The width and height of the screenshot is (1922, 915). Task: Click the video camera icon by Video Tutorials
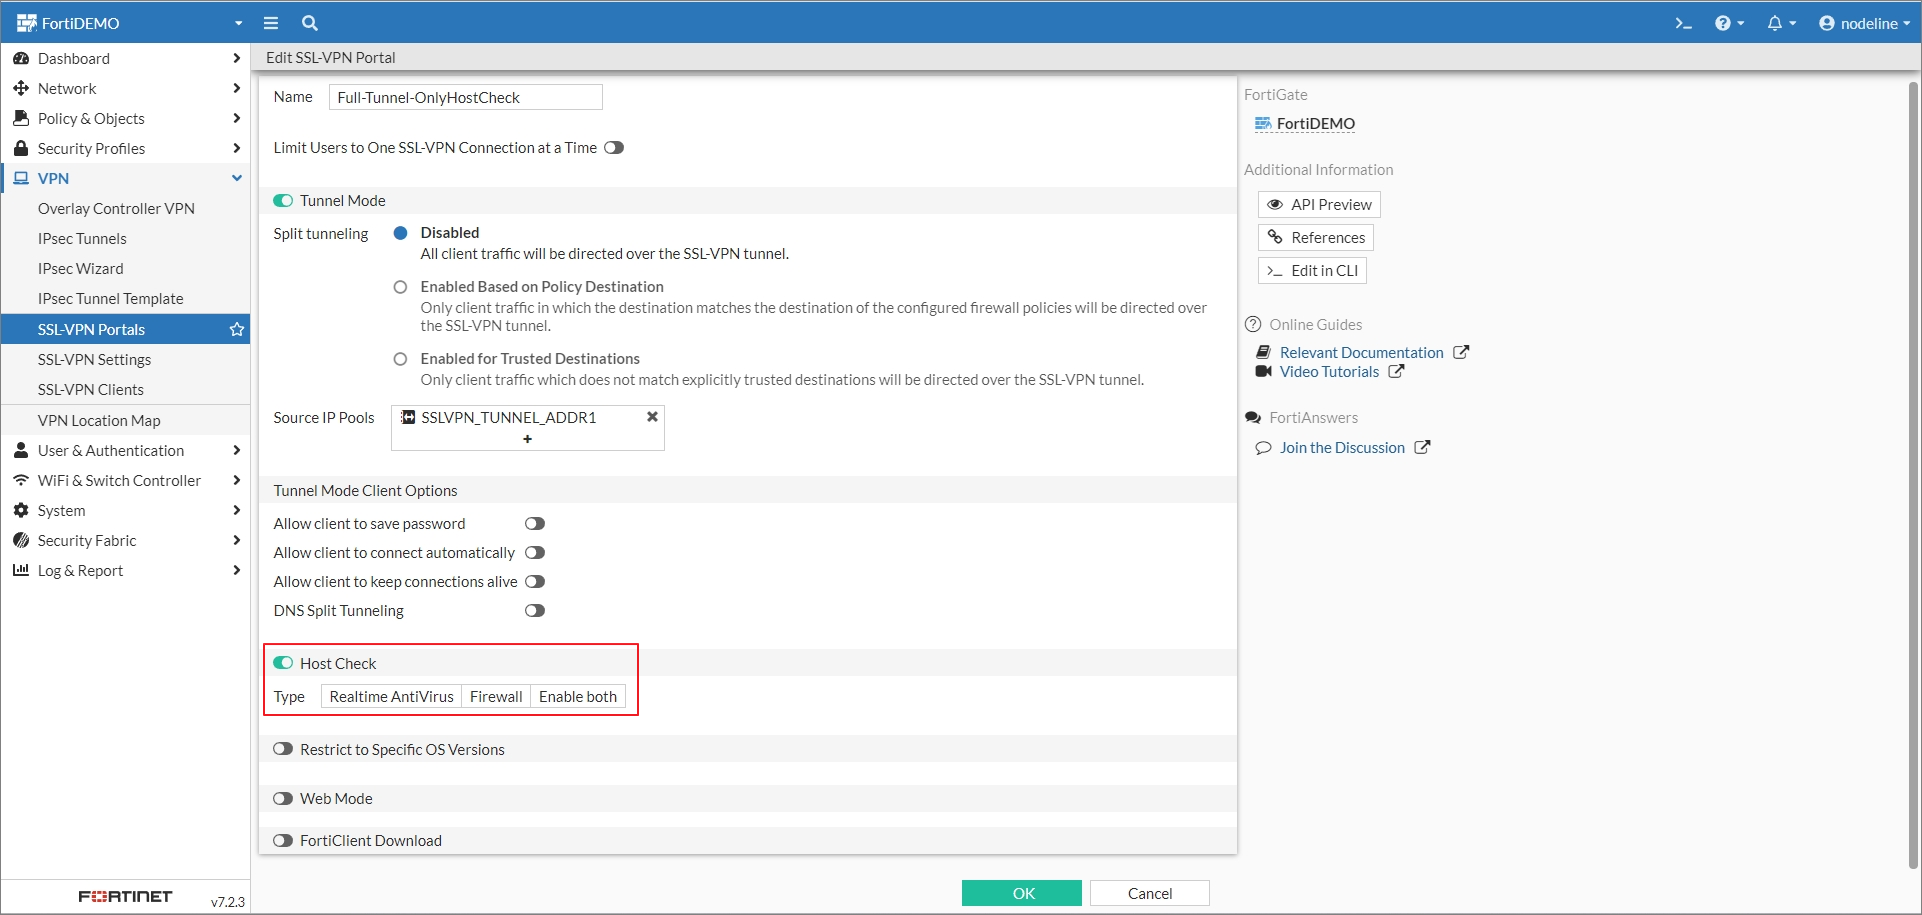click(1263, 371)
